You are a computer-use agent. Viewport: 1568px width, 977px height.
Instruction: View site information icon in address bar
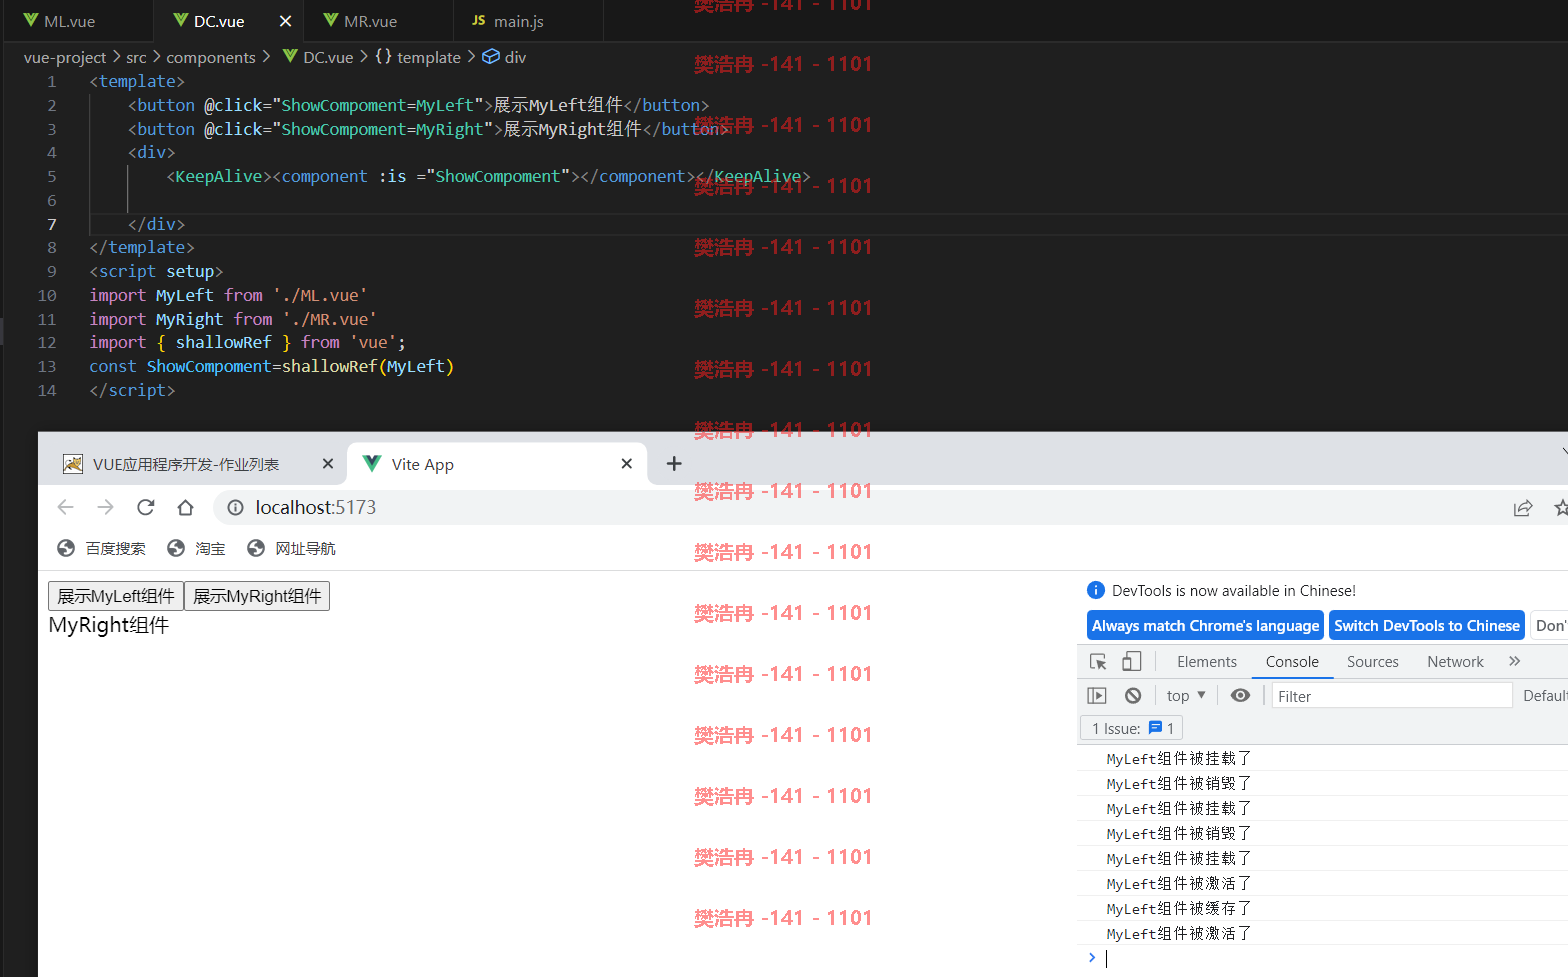click(x=235, y=508)
